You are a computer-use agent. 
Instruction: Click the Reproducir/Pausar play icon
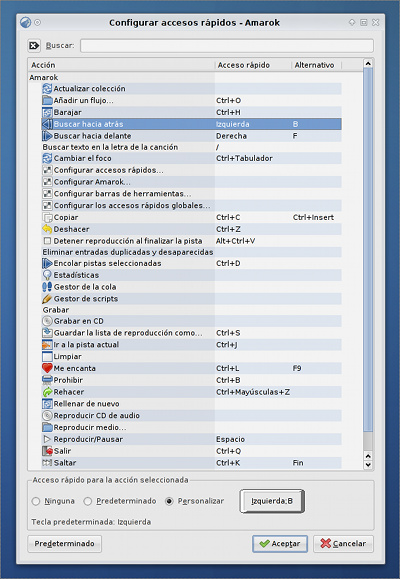tap(47, 439)
